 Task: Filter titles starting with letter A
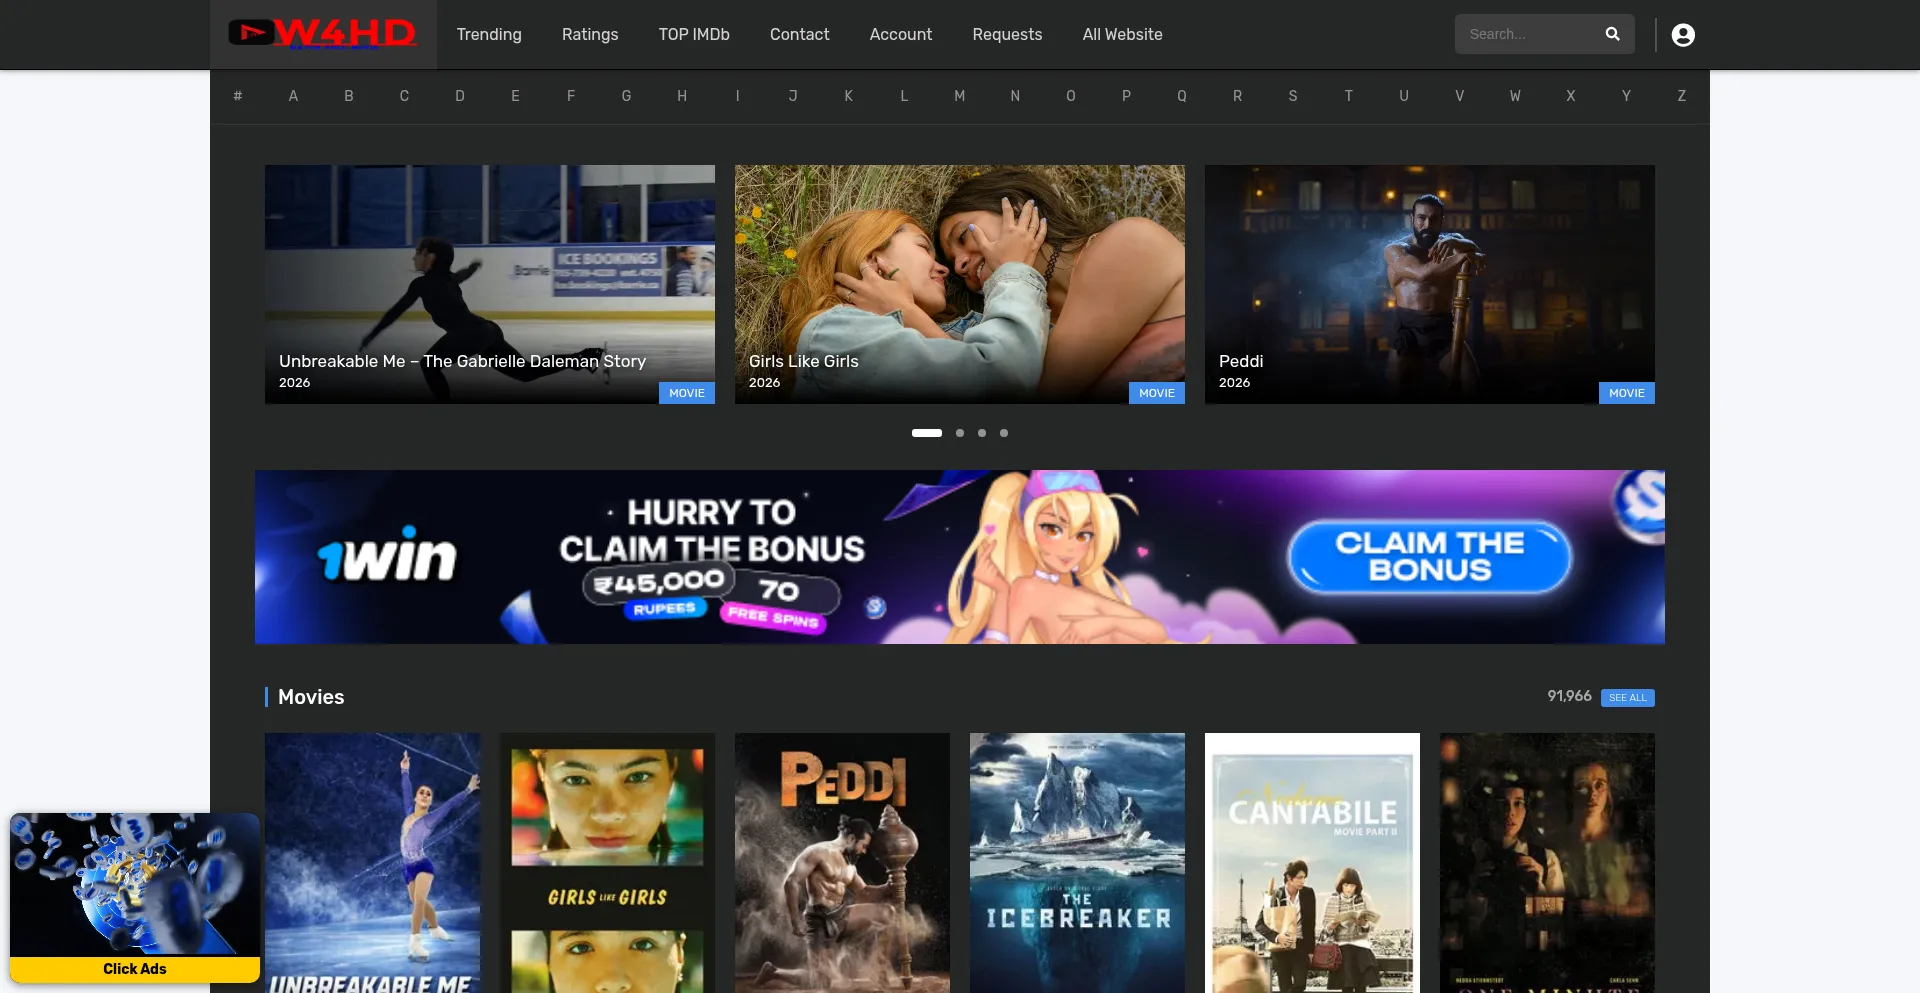293,96
